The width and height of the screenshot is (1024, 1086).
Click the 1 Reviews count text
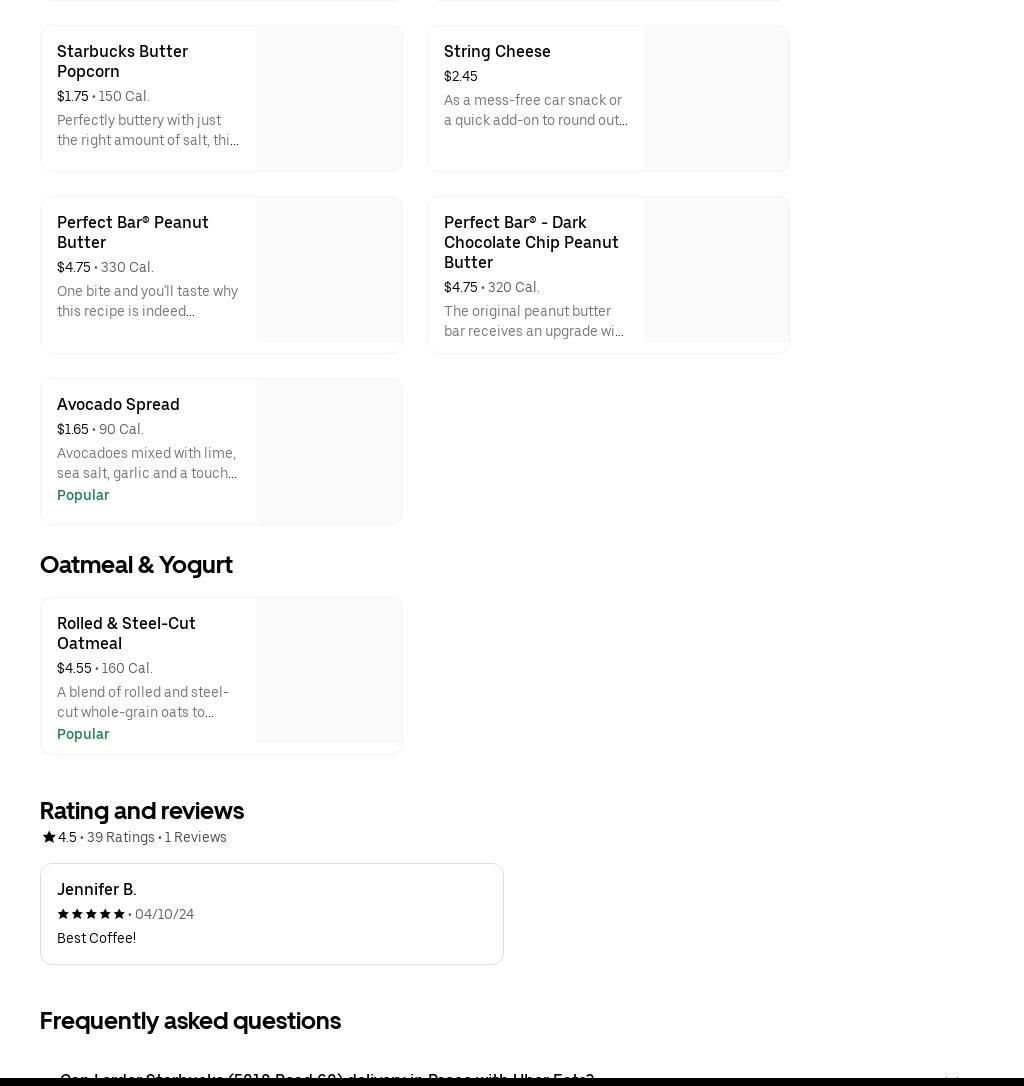[x=196, y=837]
